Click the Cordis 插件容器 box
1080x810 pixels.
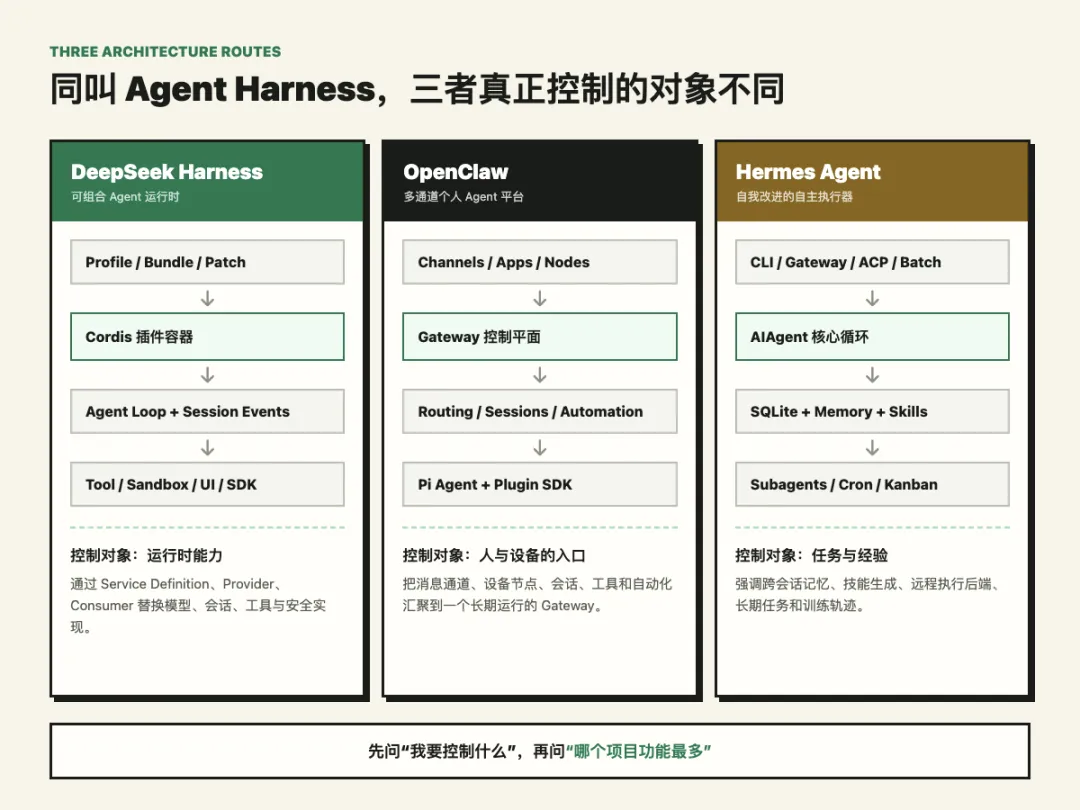point(207,337)
